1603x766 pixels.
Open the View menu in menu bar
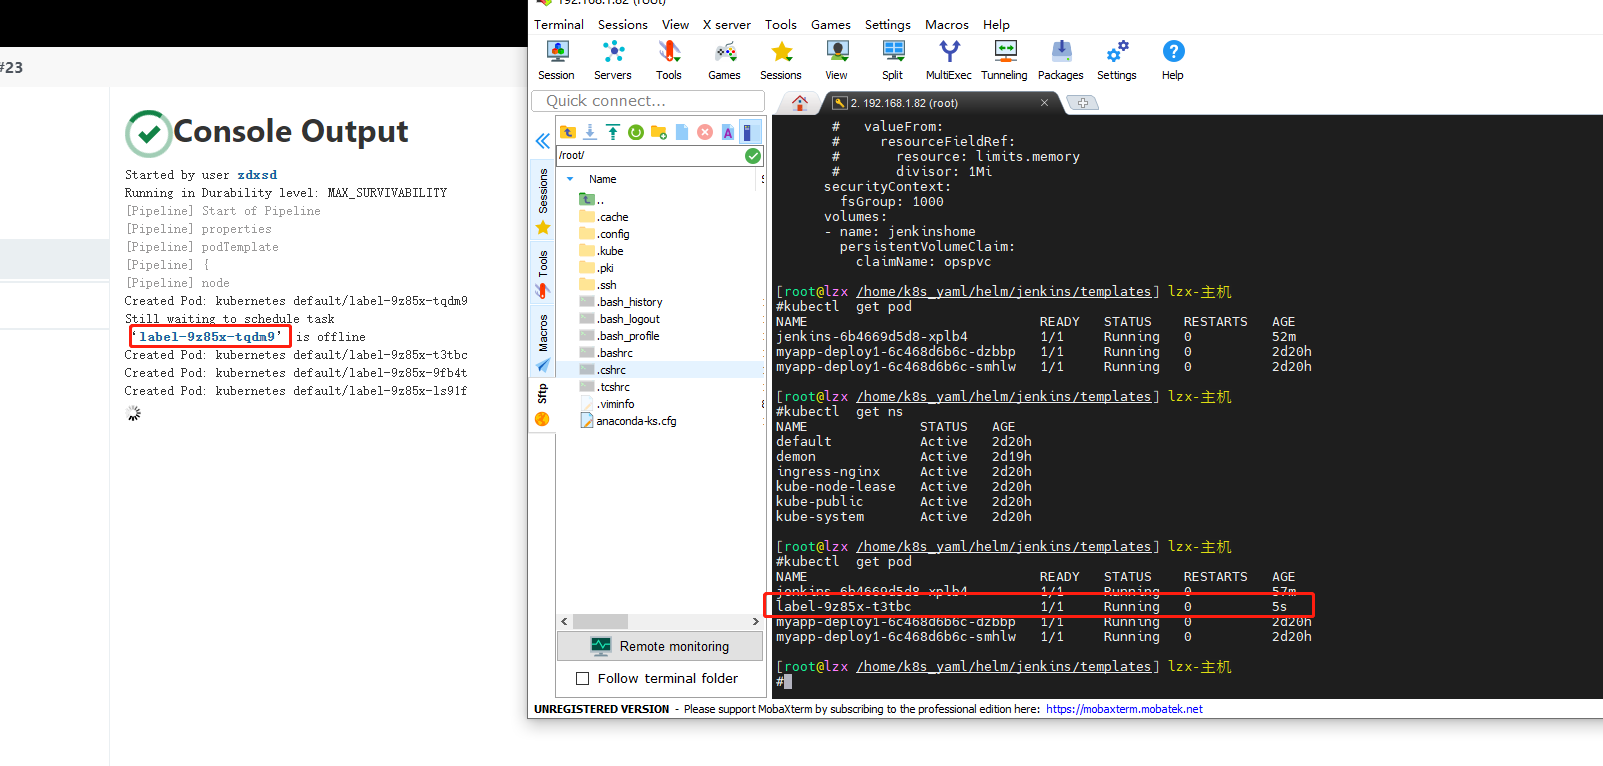coord(675,25)
